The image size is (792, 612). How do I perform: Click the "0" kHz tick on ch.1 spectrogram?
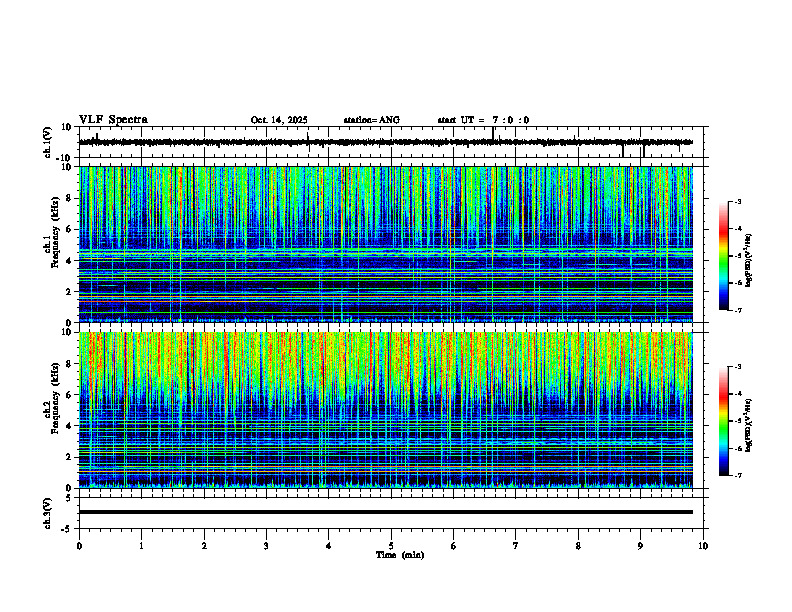click(x=70, y=322)
